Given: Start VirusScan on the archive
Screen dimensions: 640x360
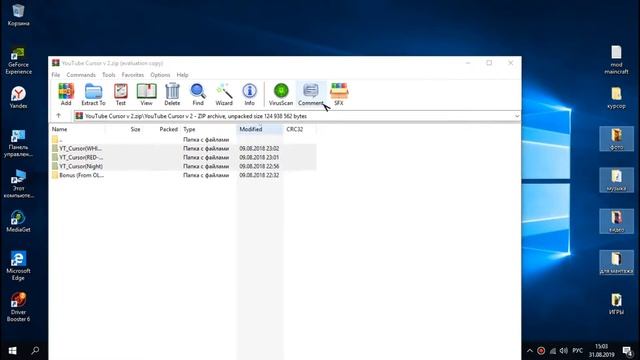Looking at the screenshot, I should tap(281, 94).
